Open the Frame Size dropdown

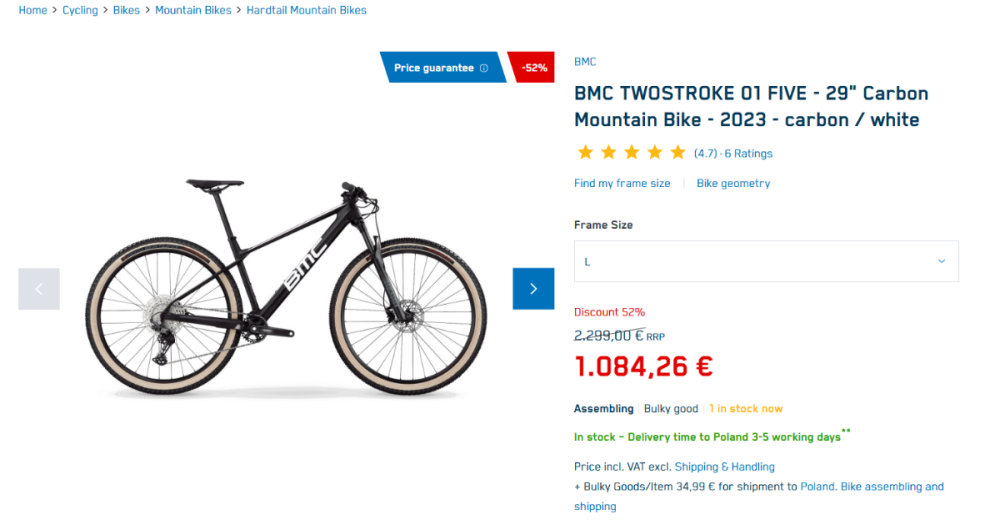click(765, 261)
